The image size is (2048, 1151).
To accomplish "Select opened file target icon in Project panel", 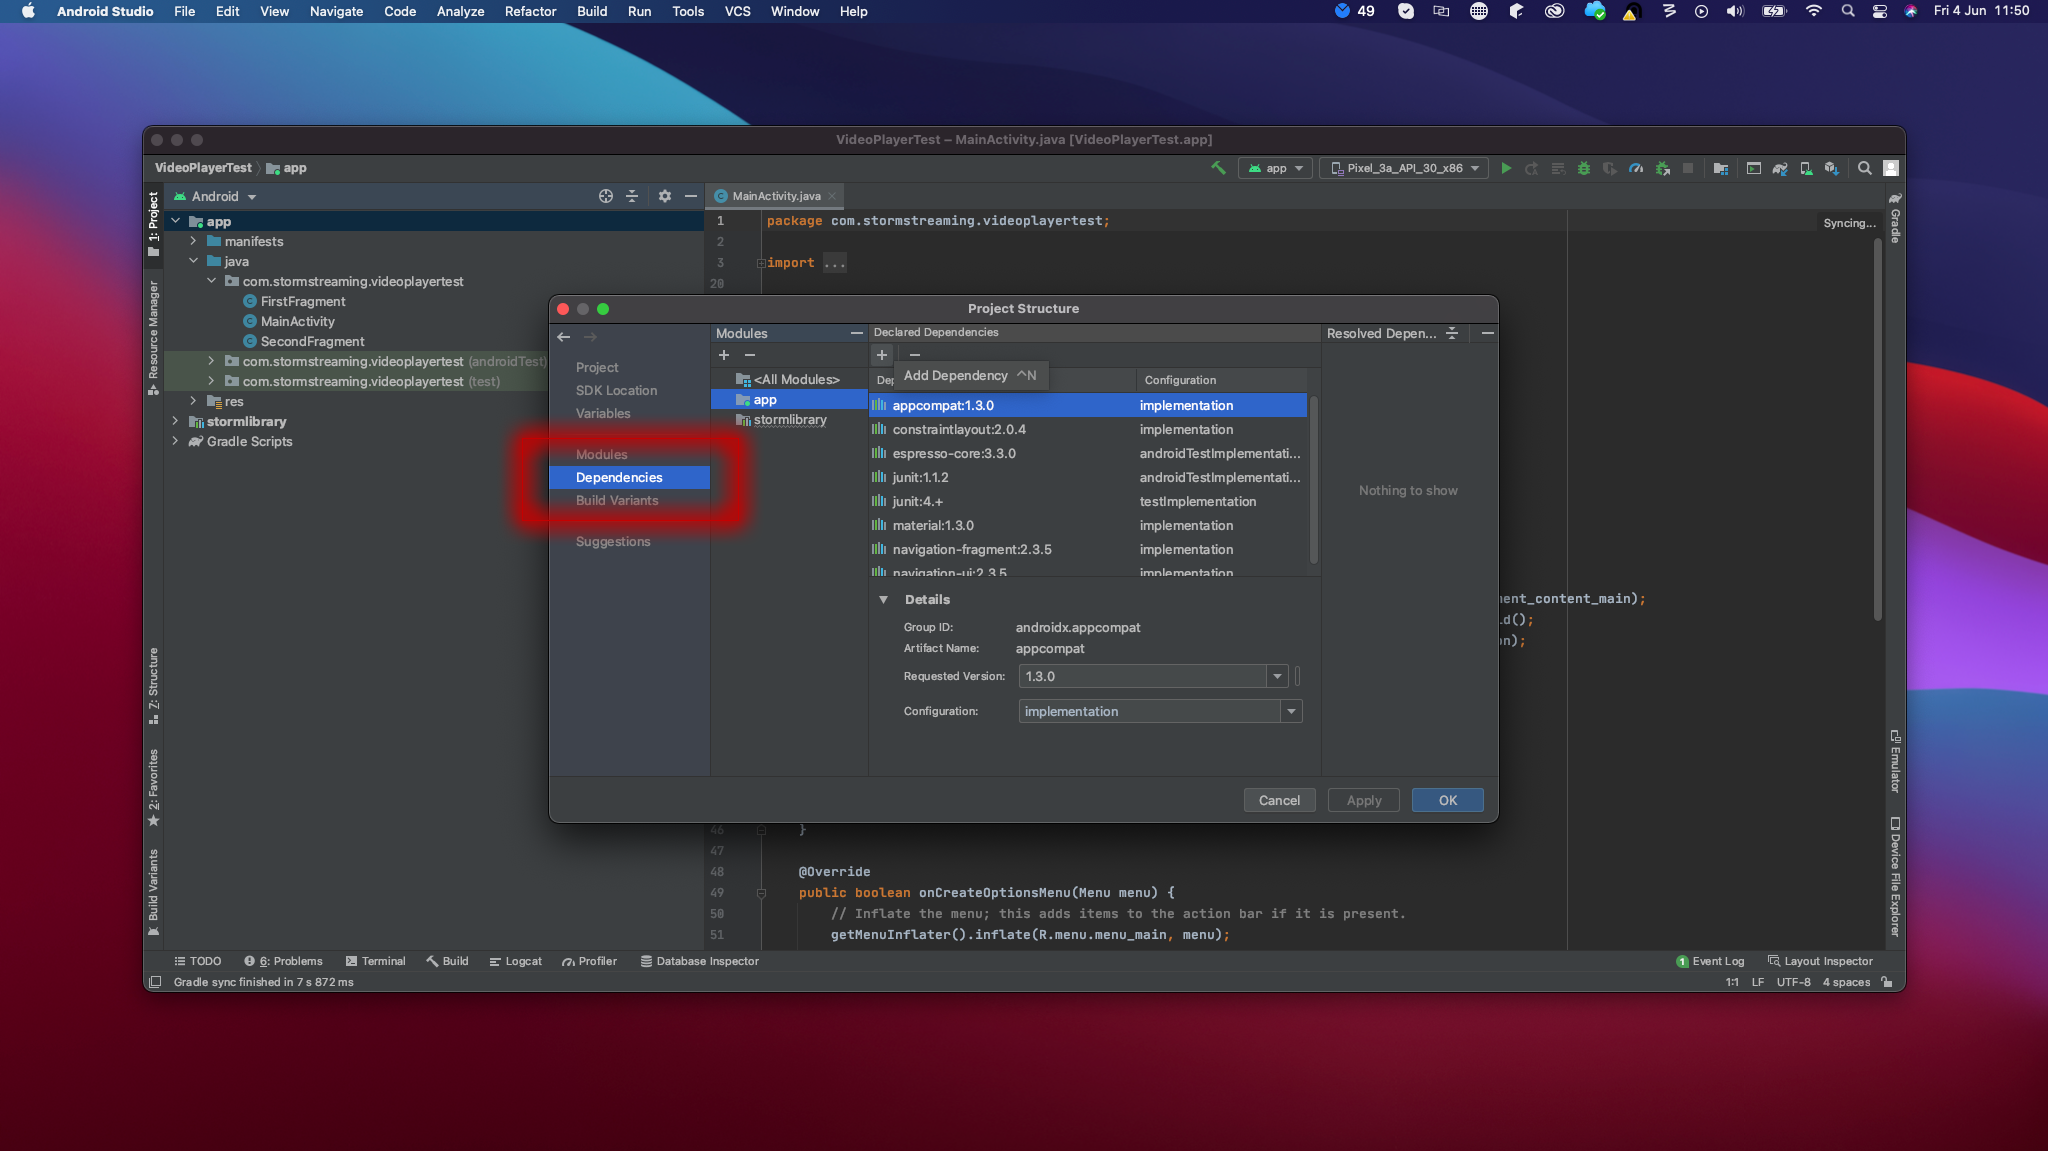I will (606, 196).
